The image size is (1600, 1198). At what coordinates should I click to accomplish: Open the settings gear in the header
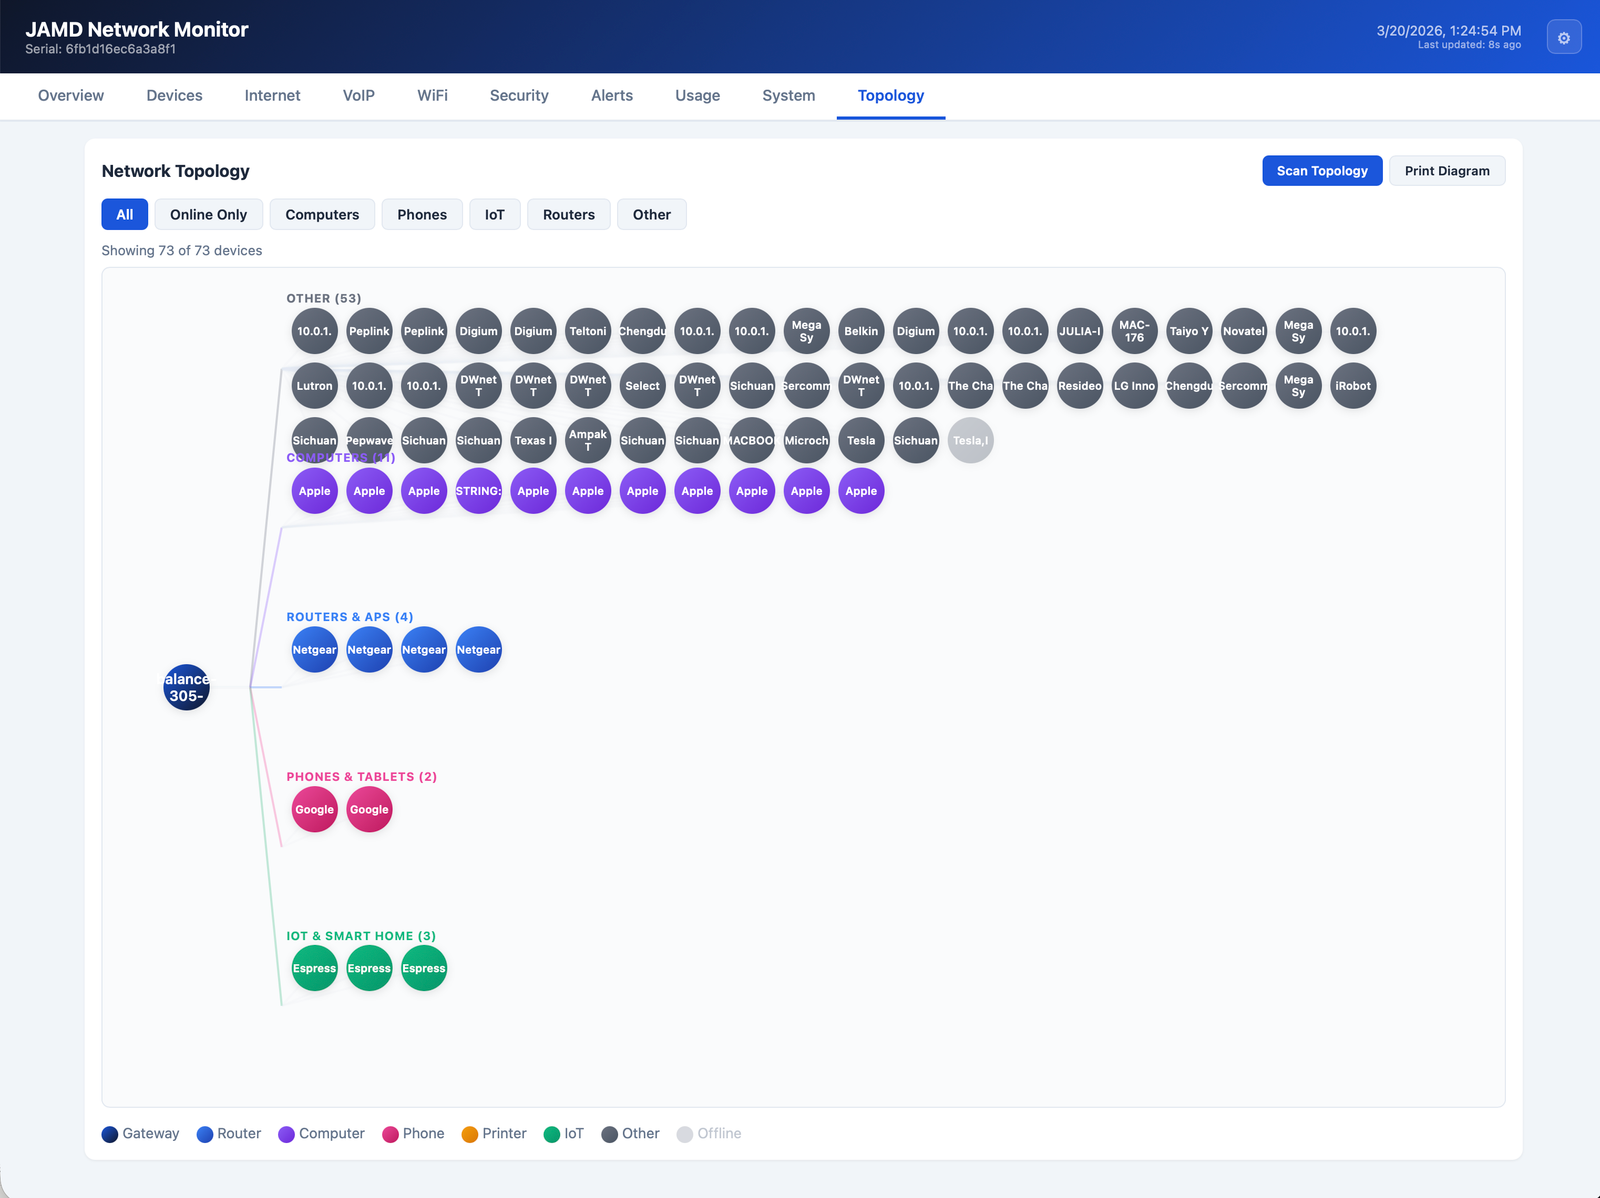tap(1564, 36)
